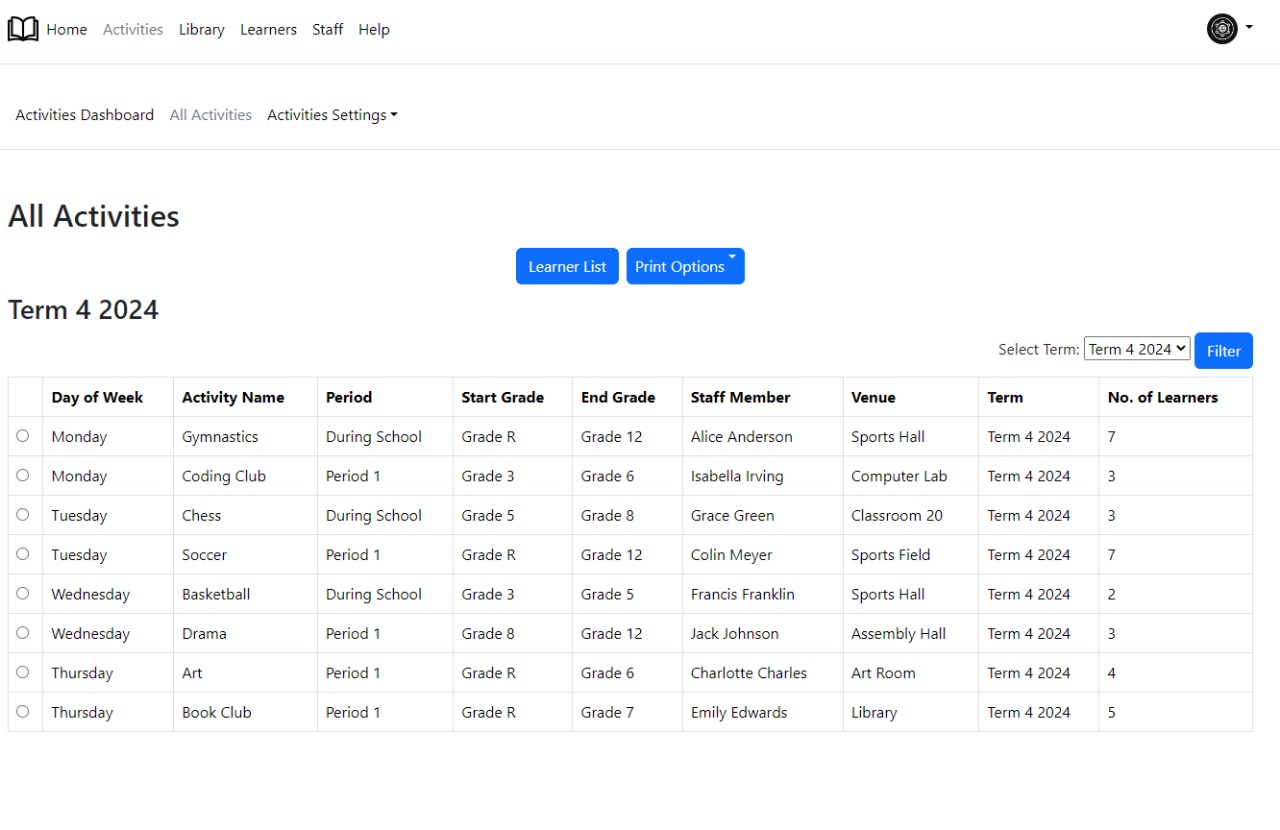This screenshot has height=830, width=1280.
Task: Open the Activities Settings dropdown
Action: pyautogui.click(x=331, y=114)
